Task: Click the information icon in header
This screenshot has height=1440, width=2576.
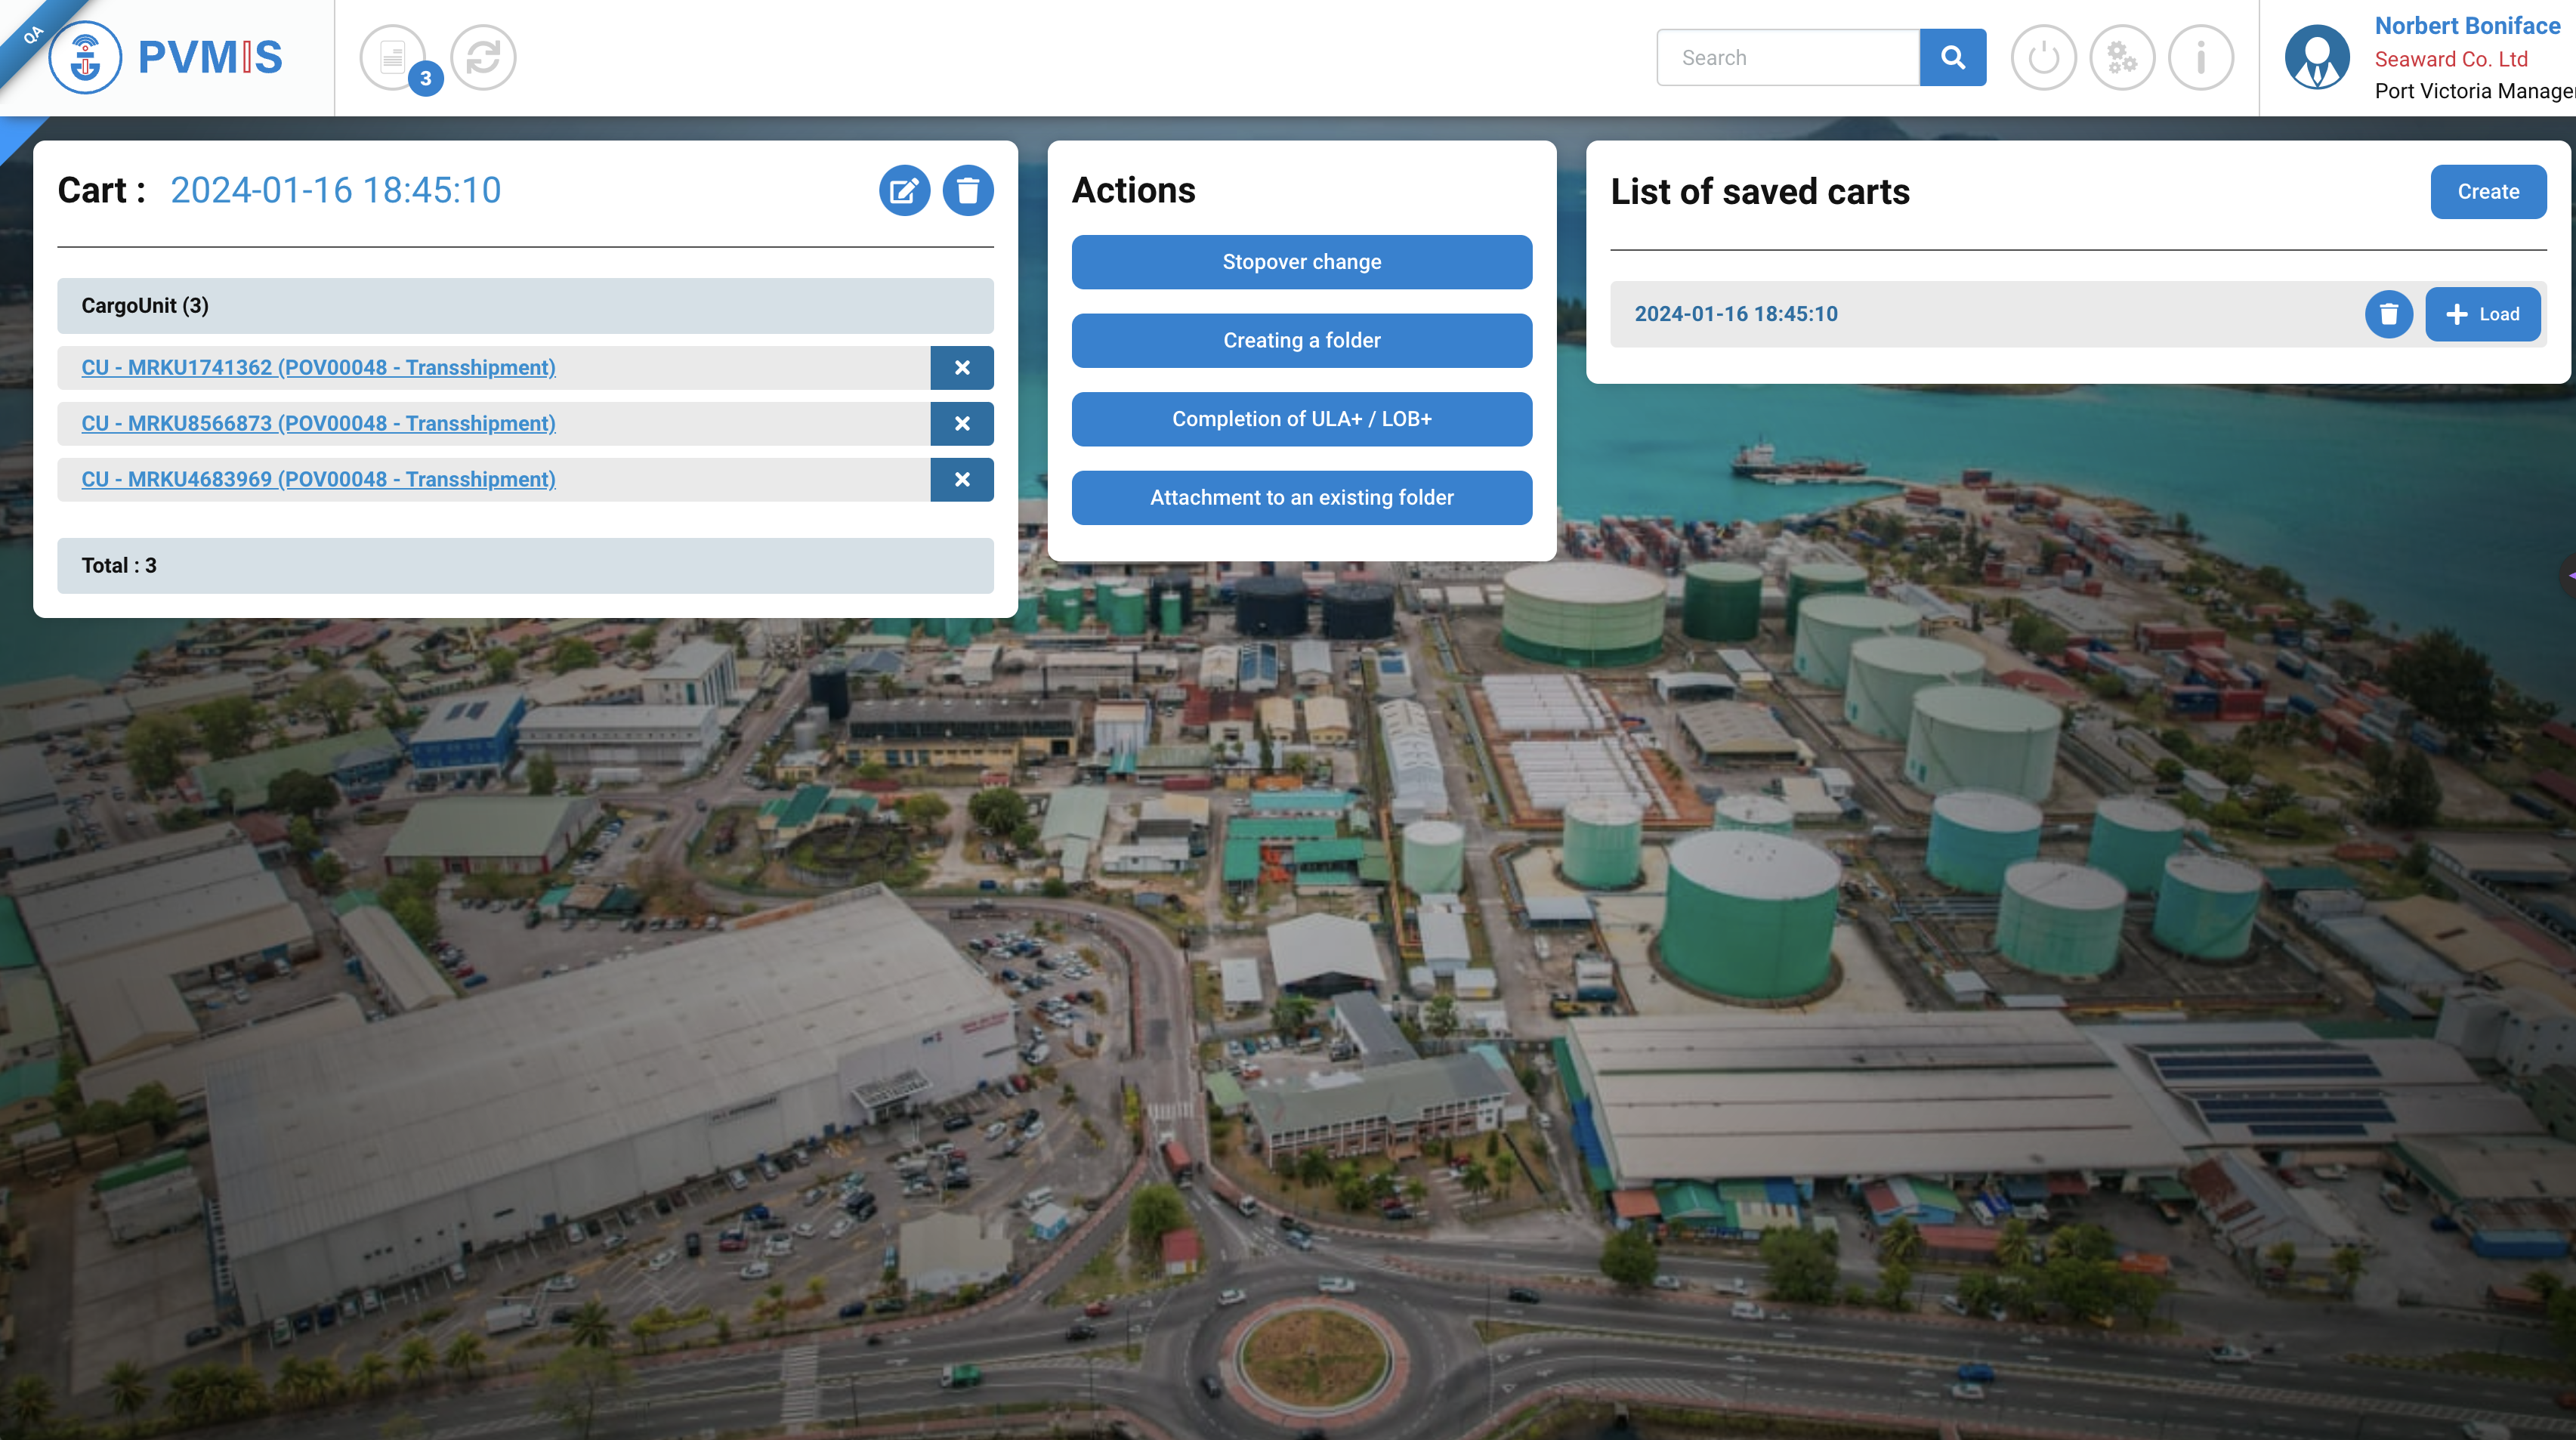Action: pos(2200,57)
